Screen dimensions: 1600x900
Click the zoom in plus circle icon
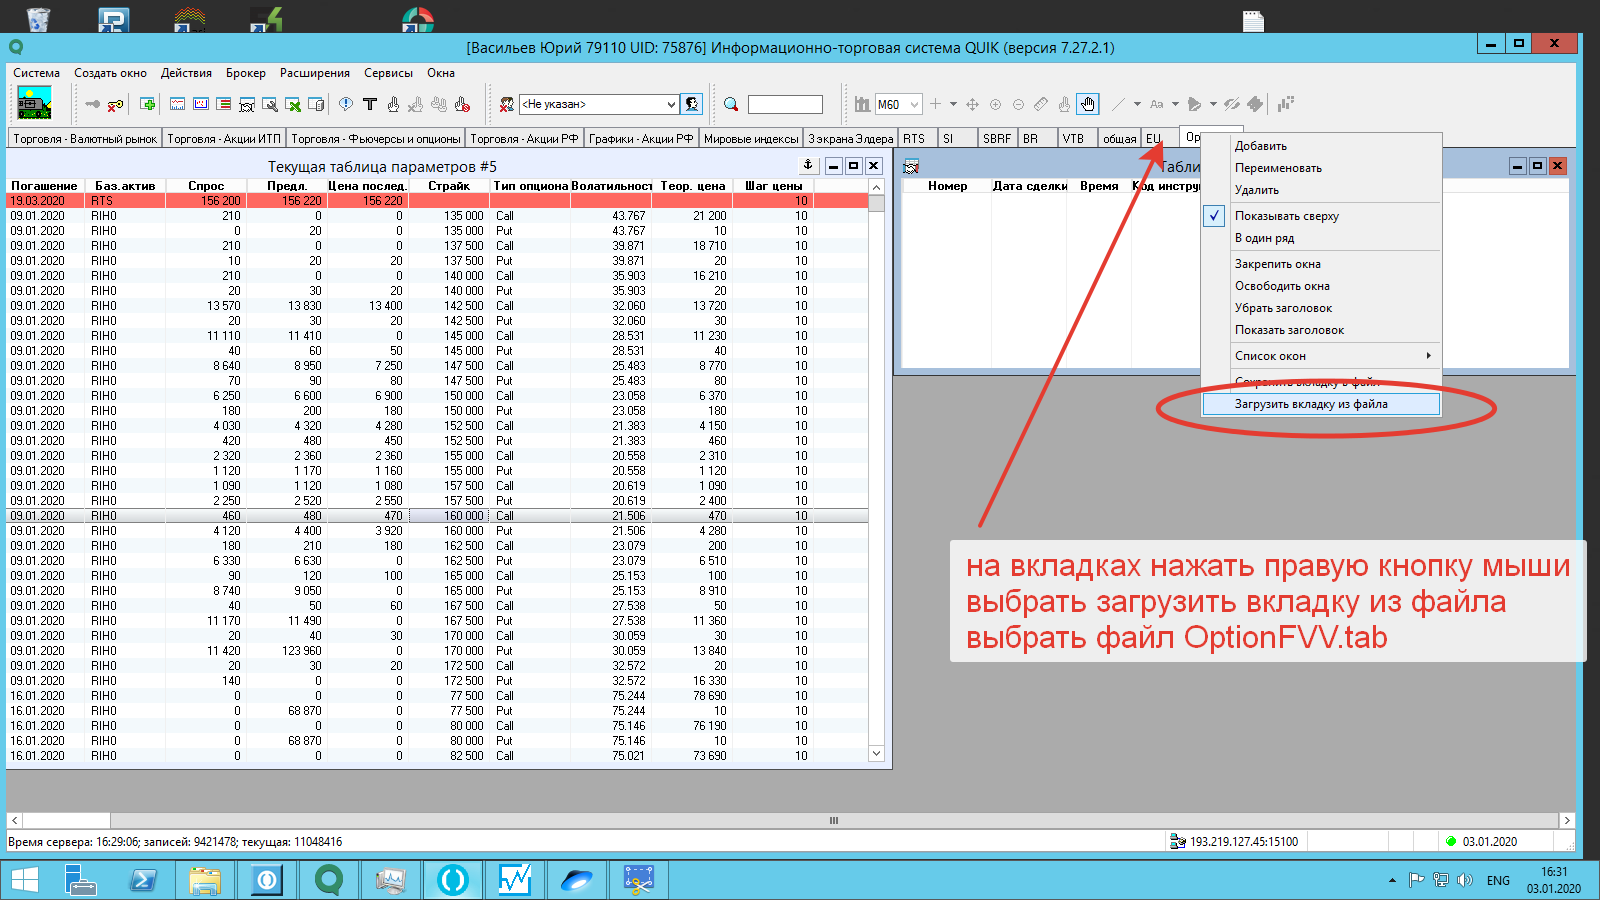(x=995, y=104)
